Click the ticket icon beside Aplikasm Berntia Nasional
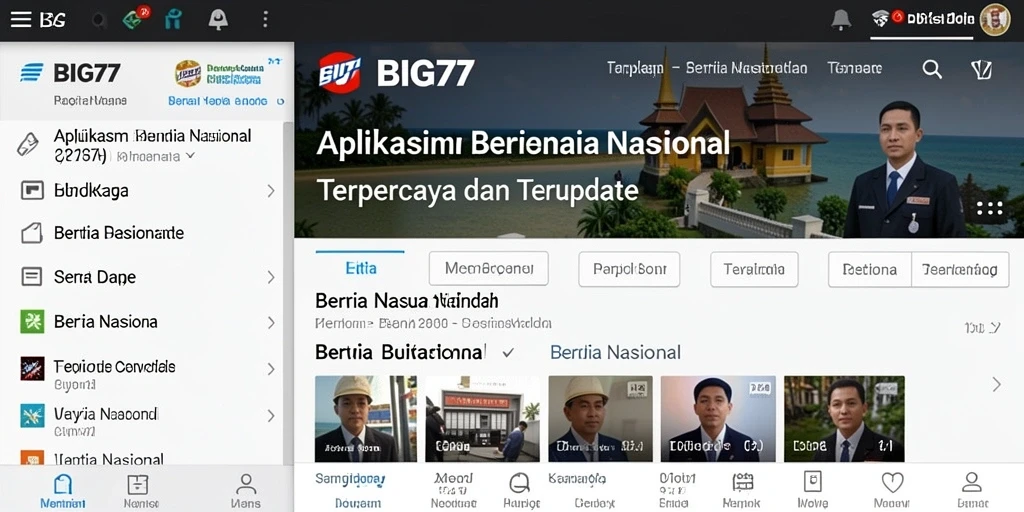Image resolution: width=1024 pixels, height=512 pixels. tap(28, 145)
